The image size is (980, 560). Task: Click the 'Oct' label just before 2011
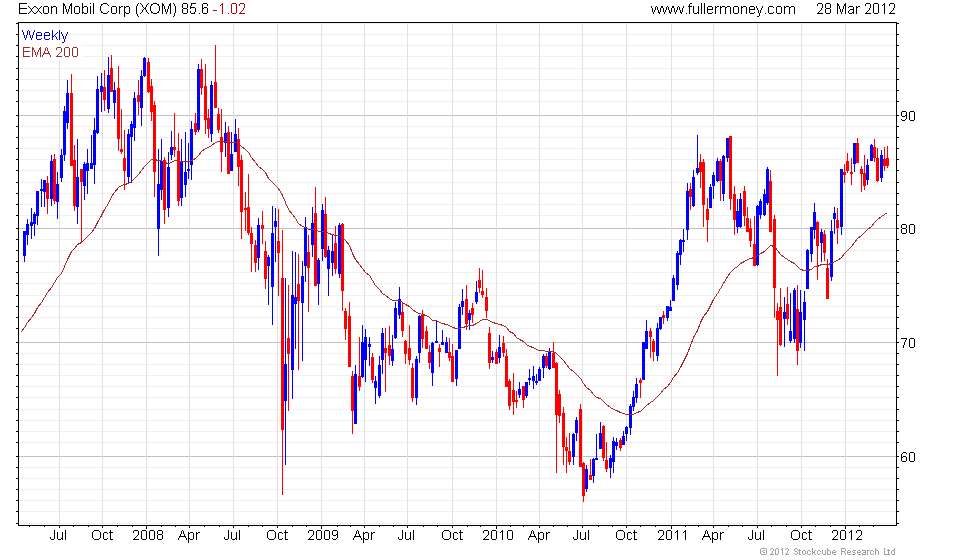coord(626,536)
